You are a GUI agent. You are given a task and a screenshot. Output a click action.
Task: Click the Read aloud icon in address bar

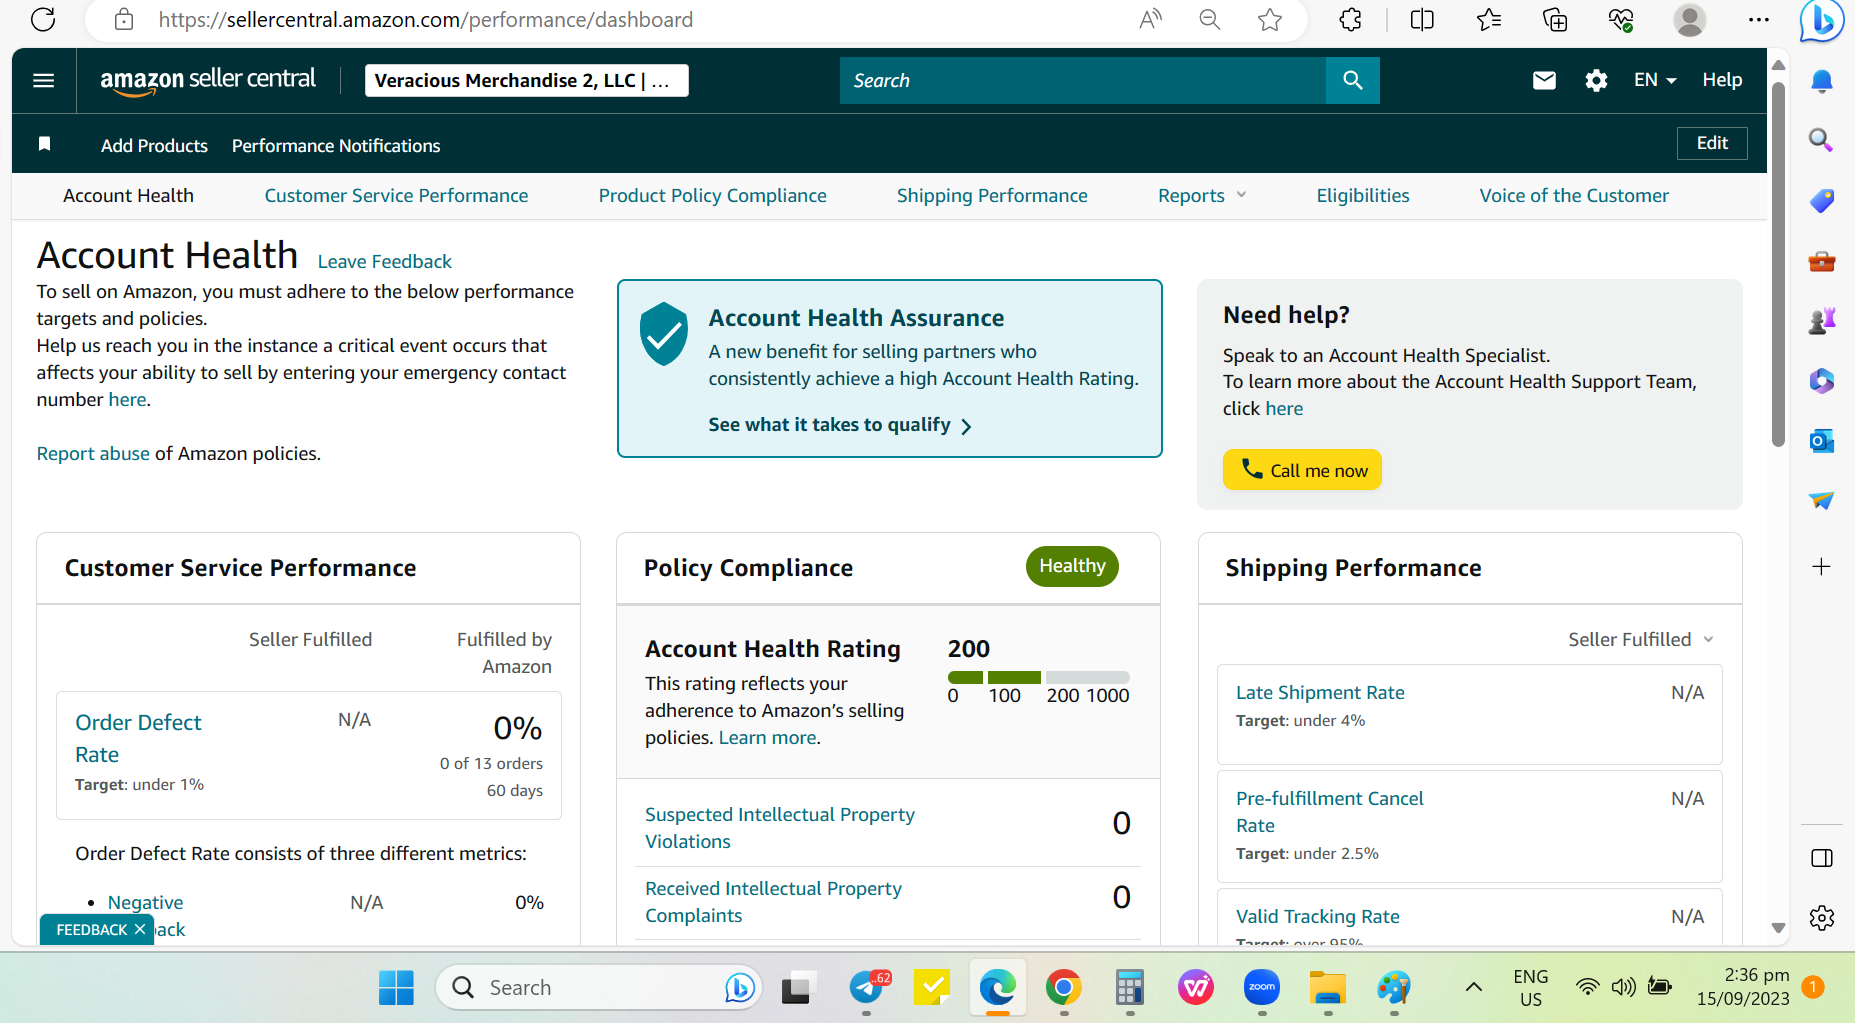1151,19
